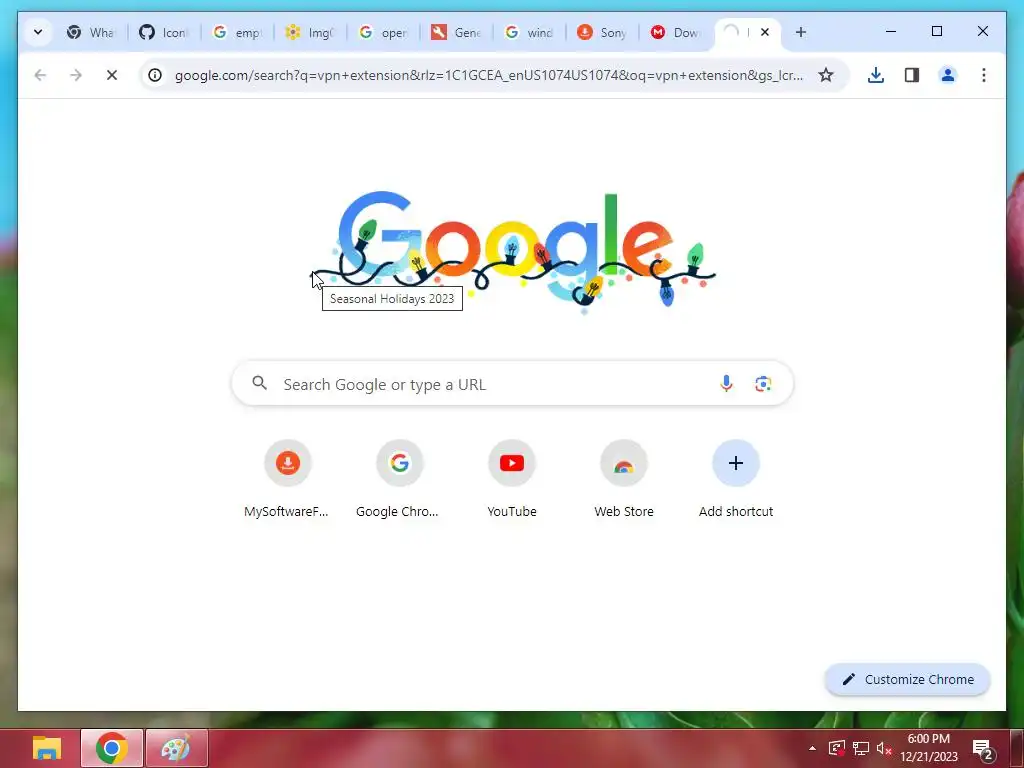
Task: Minimize the Chrome window
Action: [x=891, y=31]
